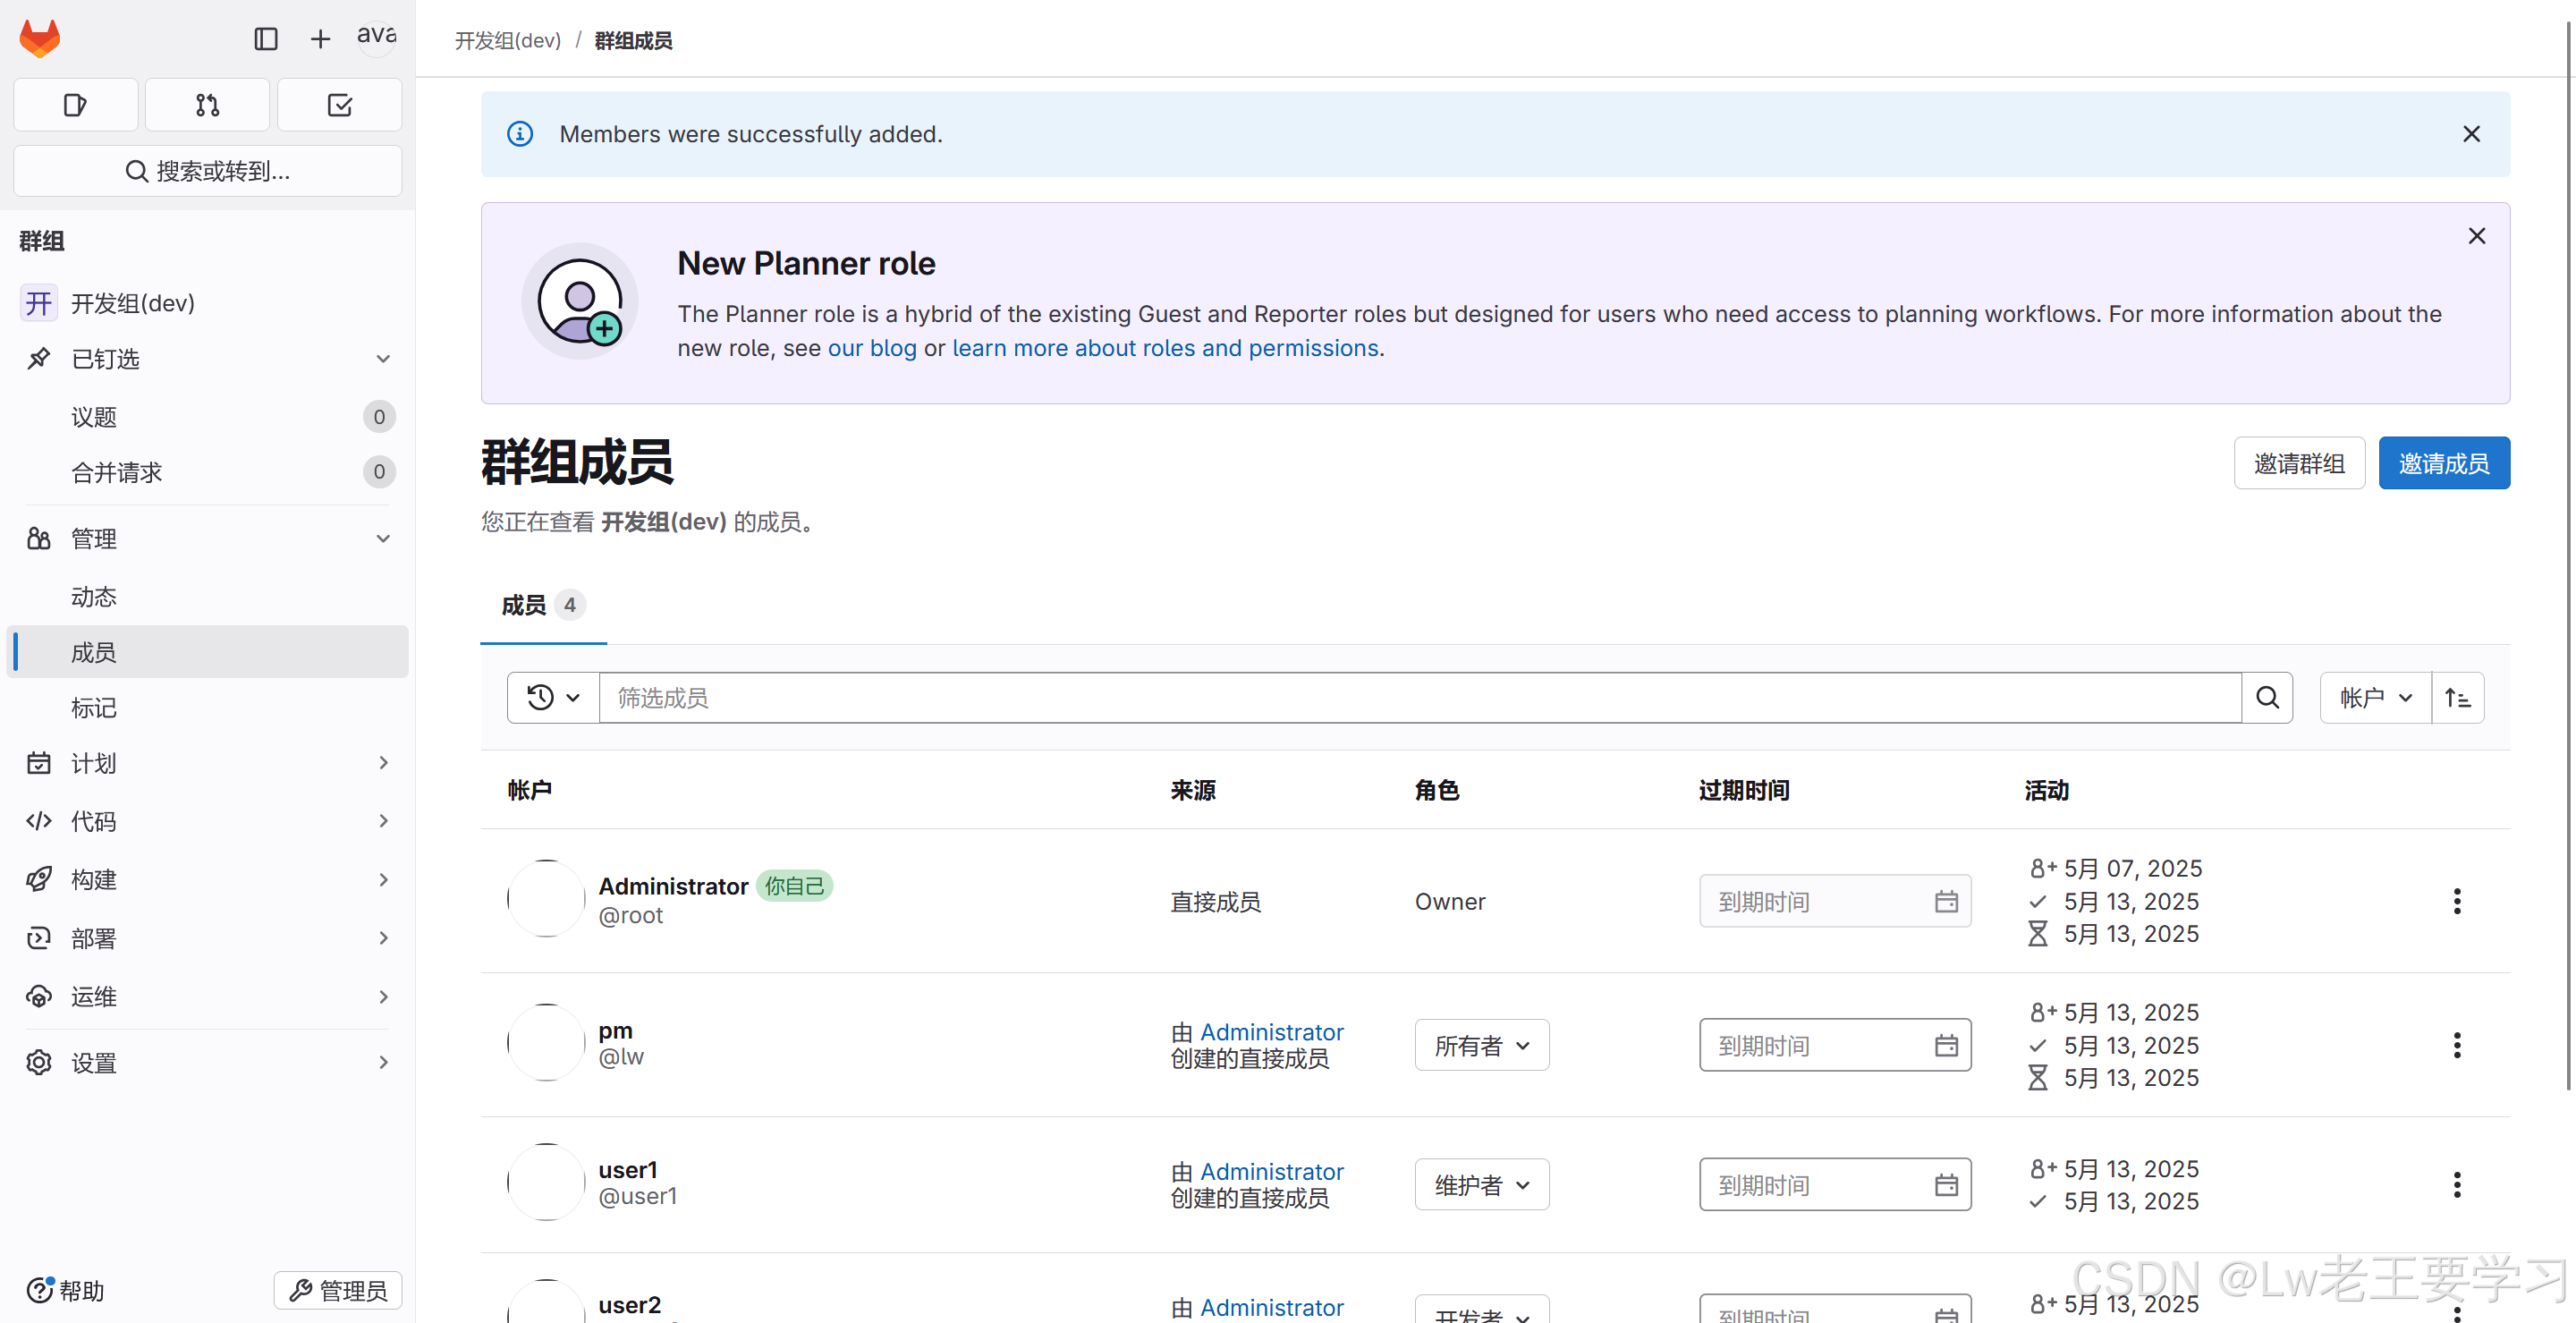The image size is (2576, 1323).
Task: Dismiss the members added success alert
Action: tap(2471, 134)
